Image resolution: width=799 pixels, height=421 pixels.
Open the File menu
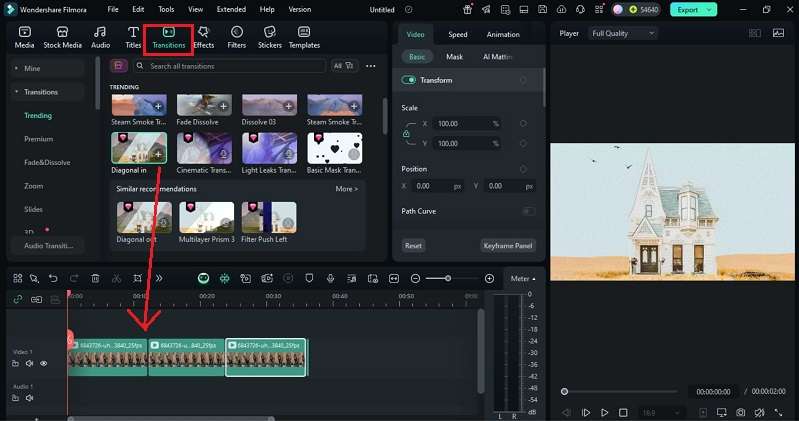(x=113, y=9)
